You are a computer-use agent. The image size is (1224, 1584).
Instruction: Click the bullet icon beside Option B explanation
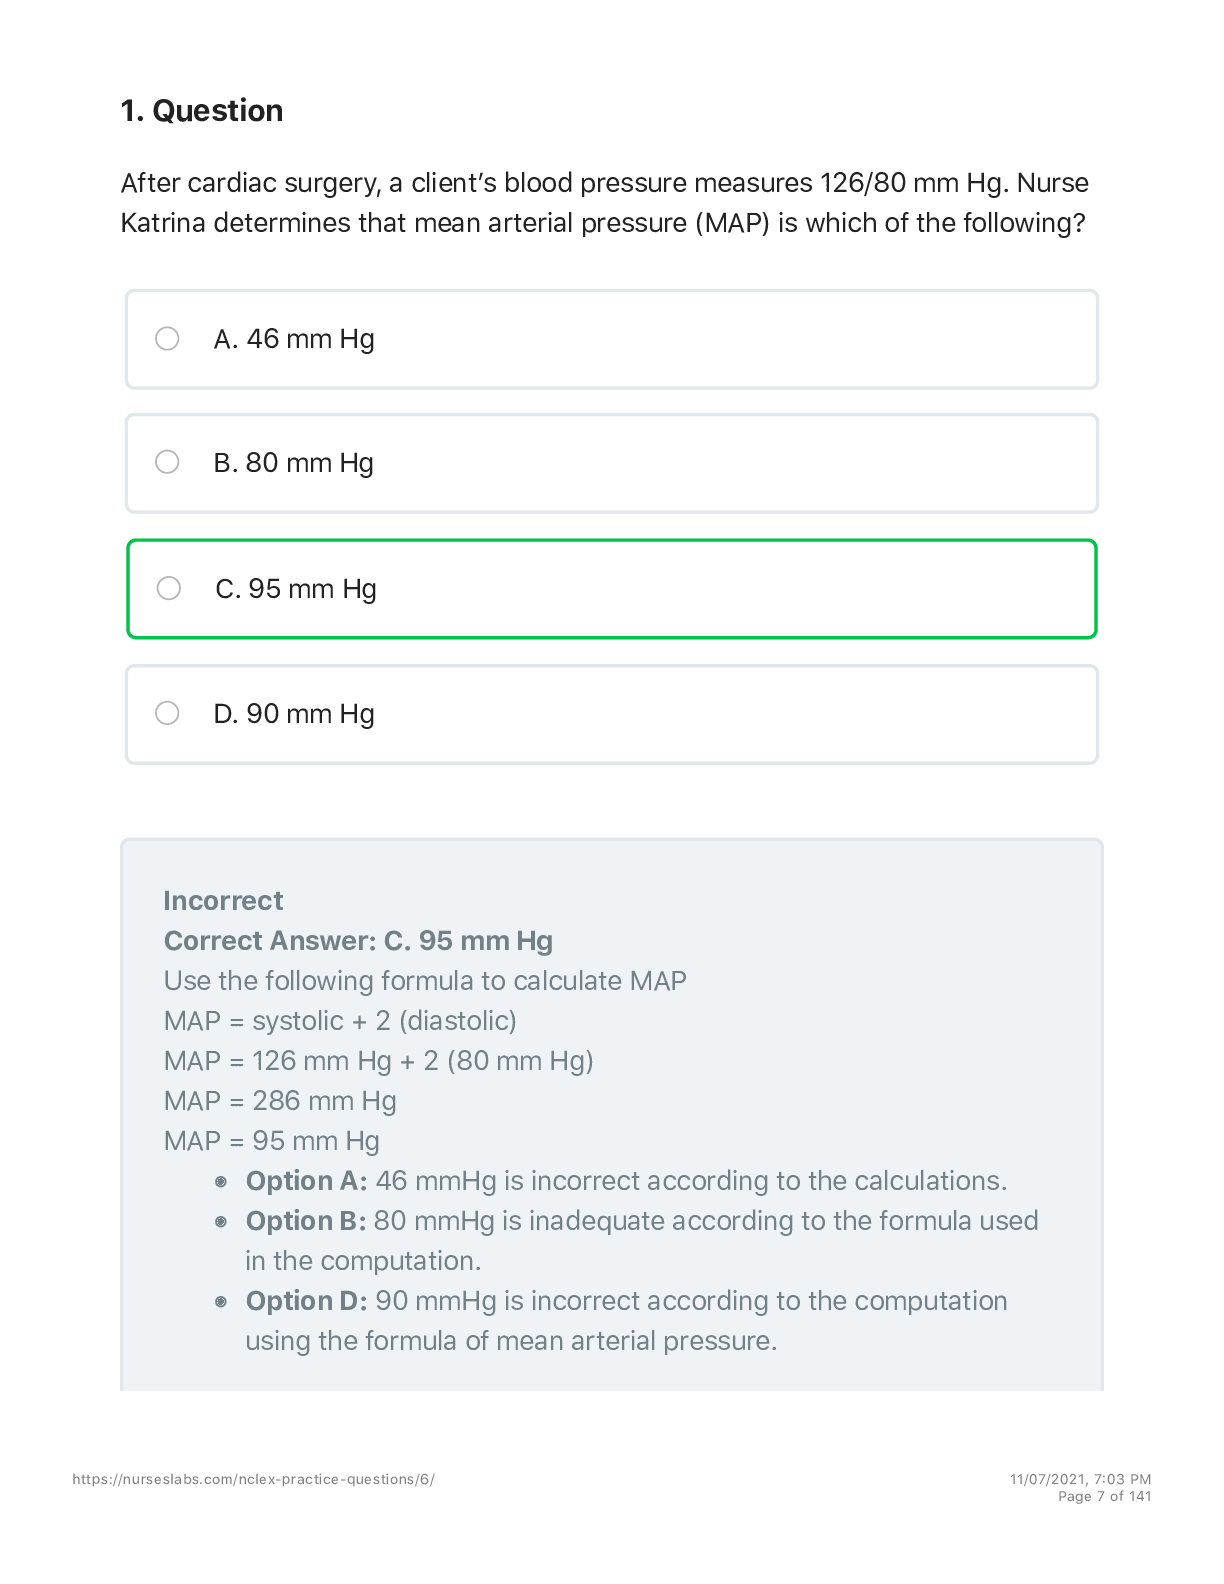coord(222,1222)
